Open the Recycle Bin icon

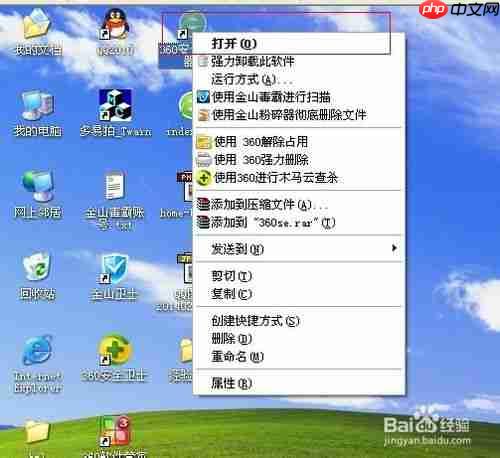37,266
